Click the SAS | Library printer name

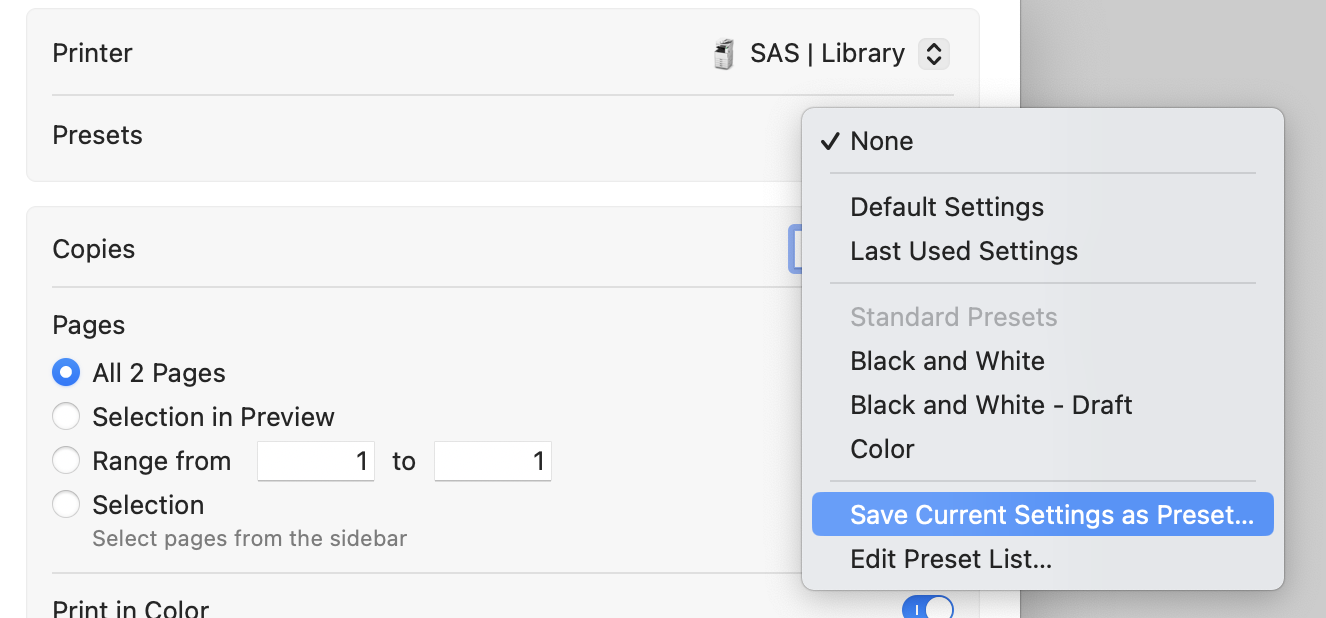coord(827,54)
